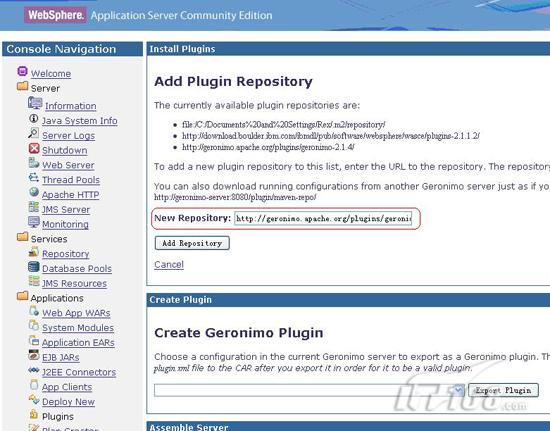Click the Java System Info icon

[x=34, y=119]
